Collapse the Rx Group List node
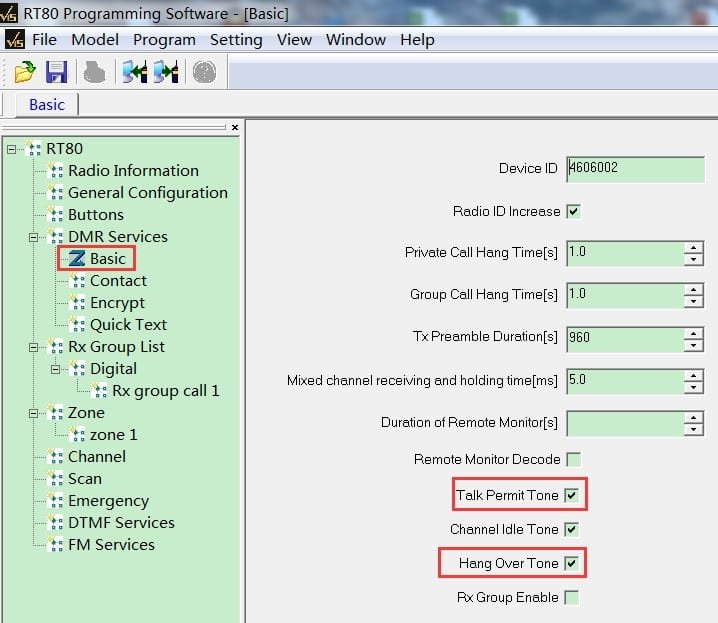 33,347
